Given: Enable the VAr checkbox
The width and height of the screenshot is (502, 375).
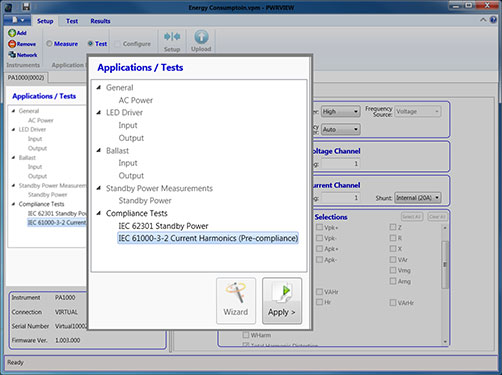Looking at the screenshot, I should [393, 259].
